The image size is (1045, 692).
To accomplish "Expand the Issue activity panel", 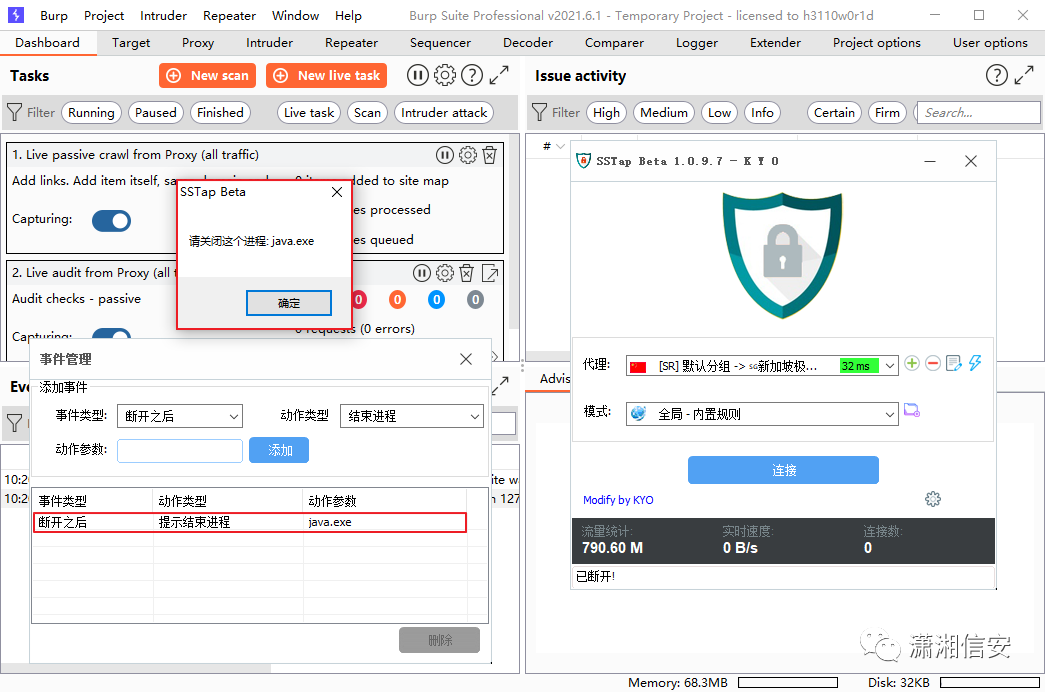I will [1024, 75].
